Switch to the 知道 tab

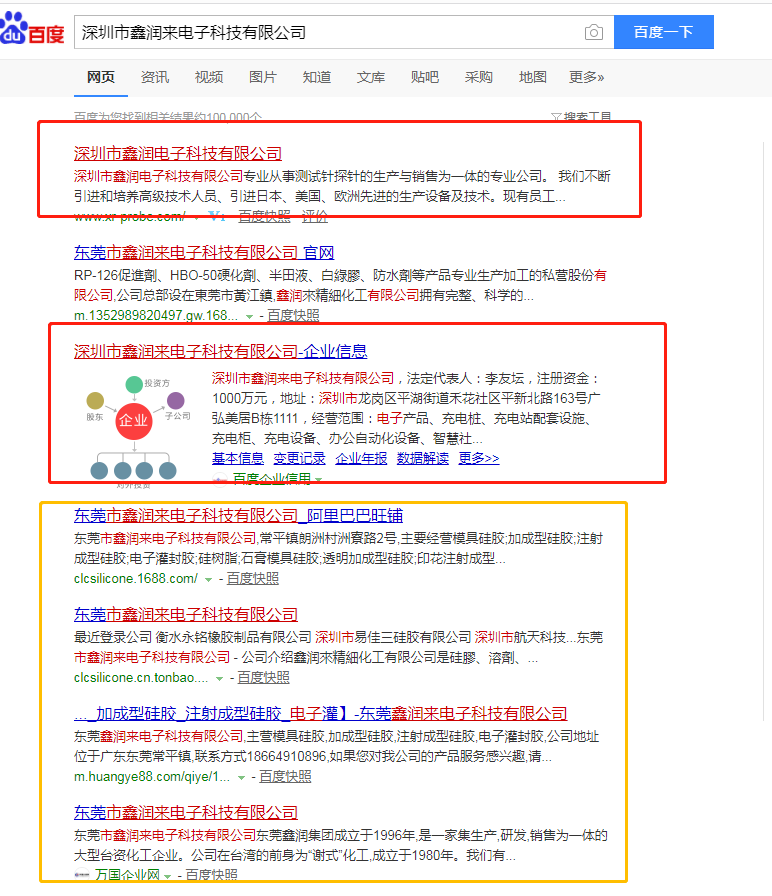(x=317, y=77)
